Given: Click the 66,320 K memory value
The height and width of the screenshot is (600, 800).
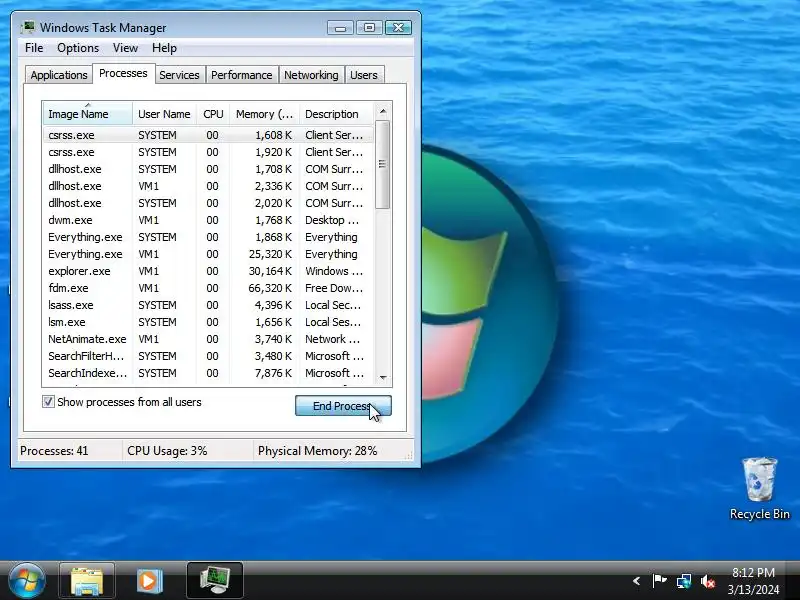Looking at the screenshot, I should coord(270,288).
